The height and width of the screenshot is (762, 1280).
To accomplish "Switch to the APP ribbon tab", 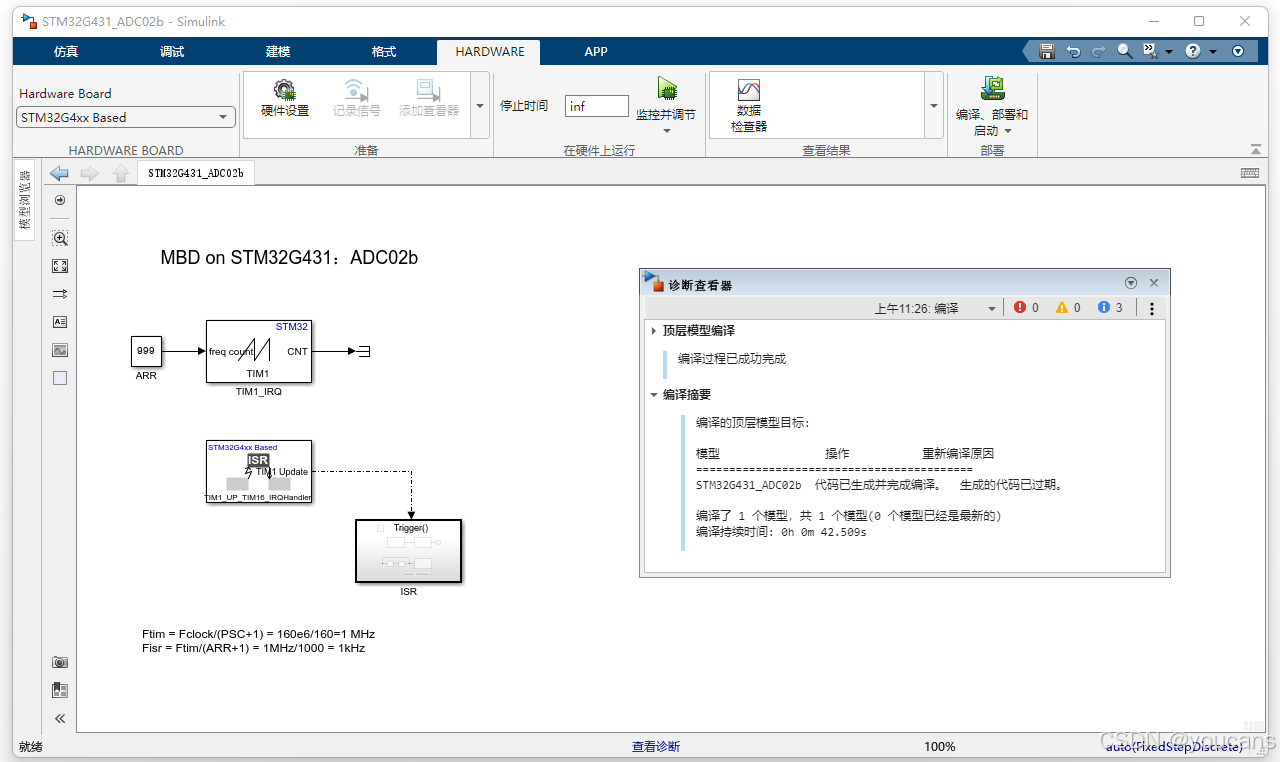I will pyautogui.click(x=596, y=52).
